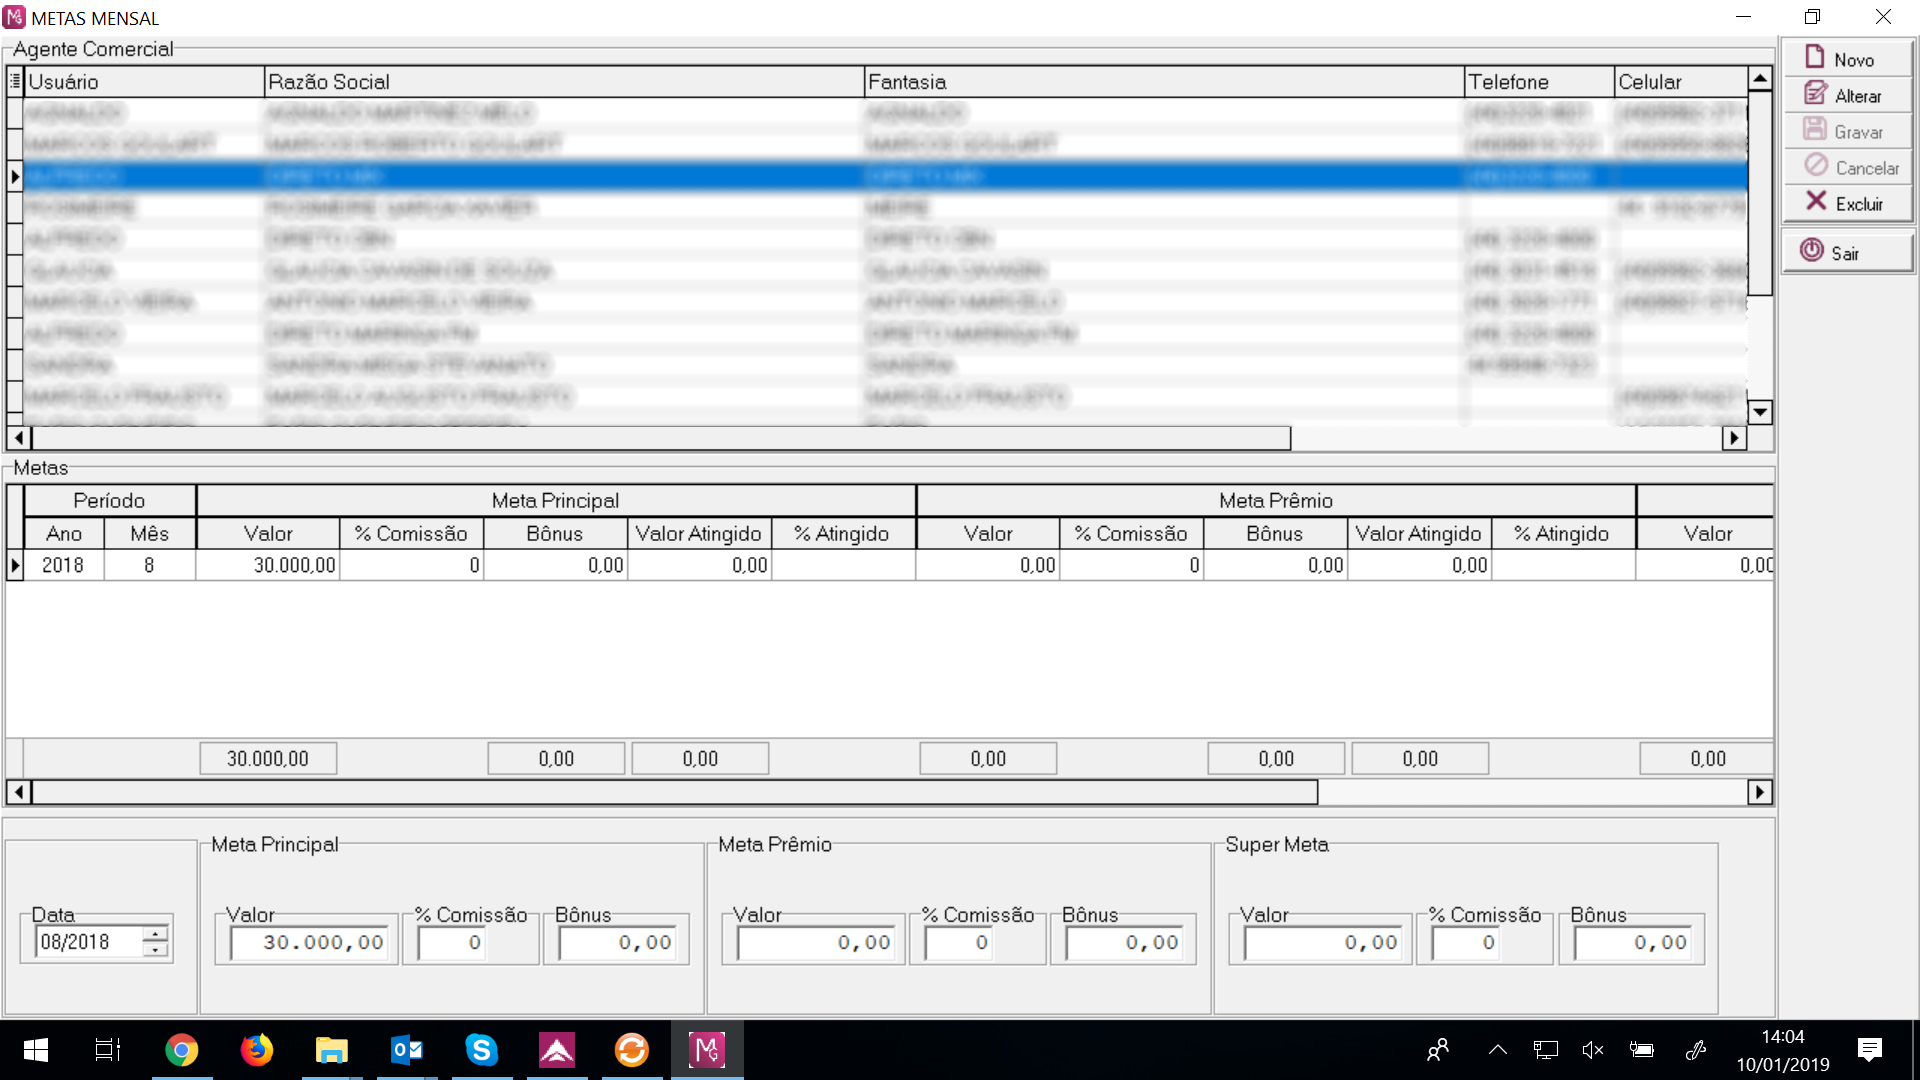Click the pen/ink workspace tray icon

1695,1050
